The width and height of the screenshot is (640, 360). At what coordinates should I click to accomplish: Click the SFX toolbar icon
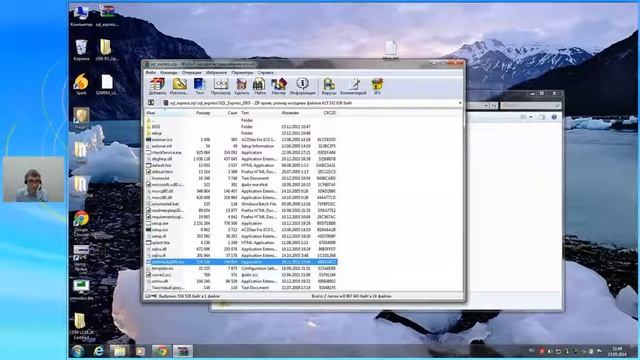377,87
